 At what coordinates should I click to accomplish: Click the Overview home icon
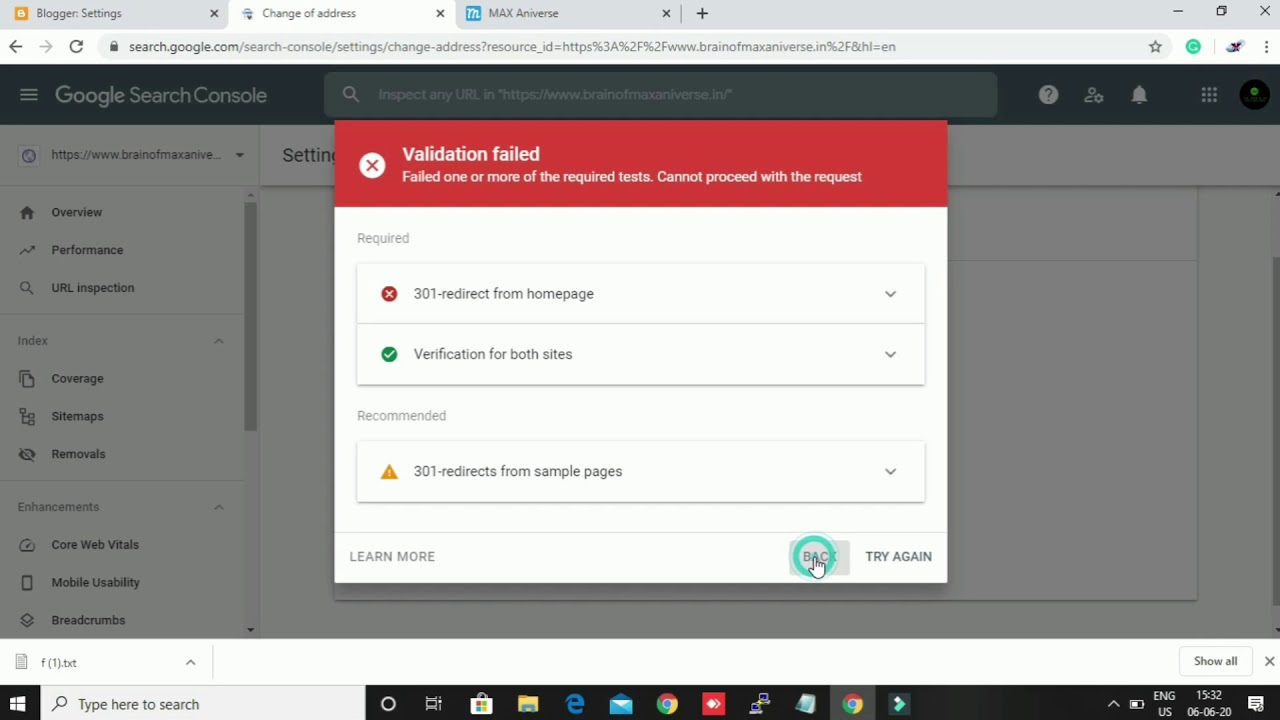(27, 212)
